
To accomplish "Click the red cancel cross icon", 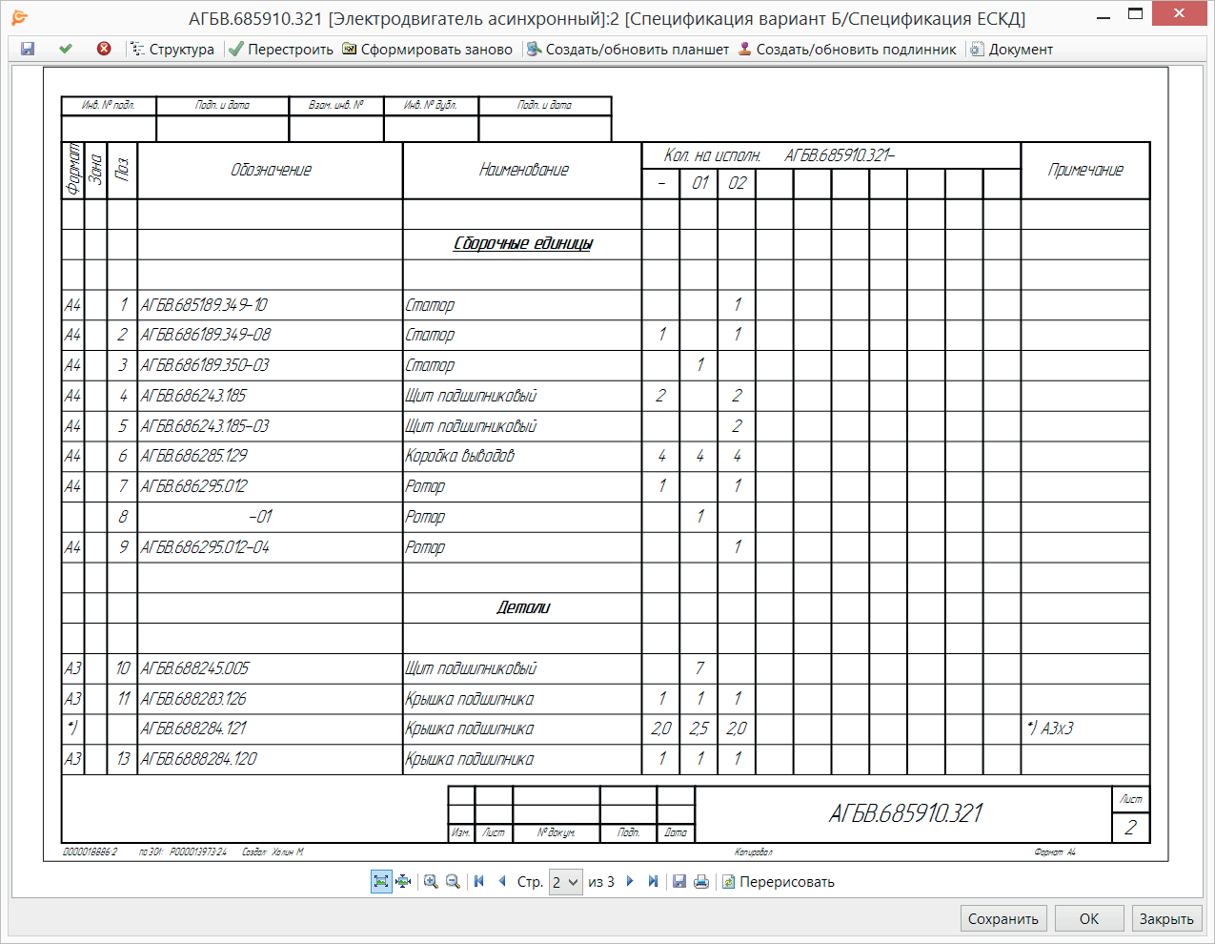I will pos(104,49).
